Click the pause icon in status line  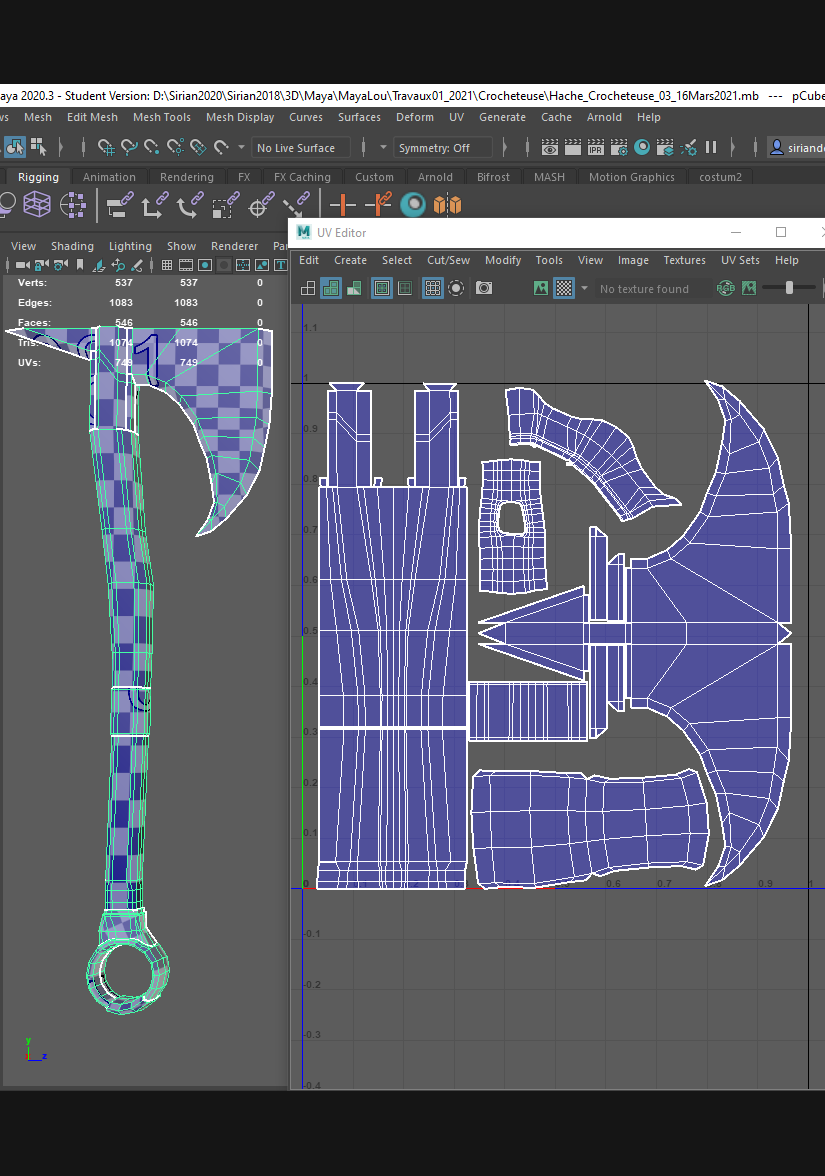711,148
